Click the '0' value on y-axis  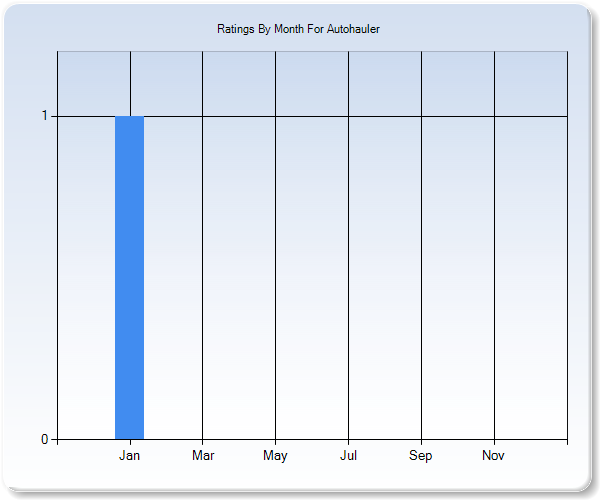click(x=45, y=439)
